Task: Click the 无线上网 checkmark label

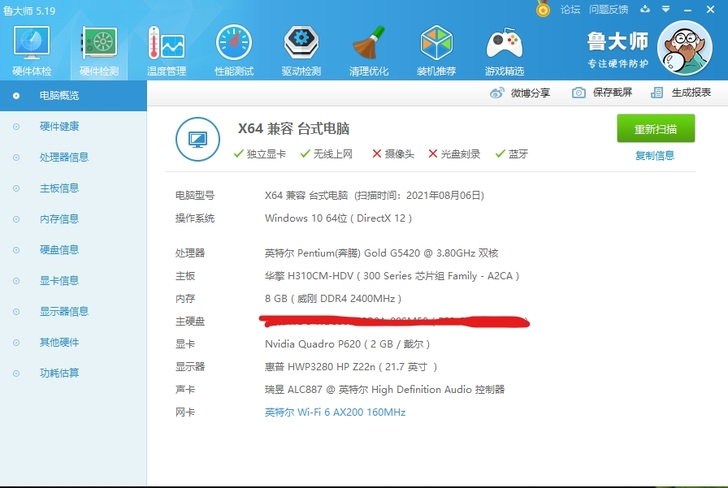Action: pos(326,154)
